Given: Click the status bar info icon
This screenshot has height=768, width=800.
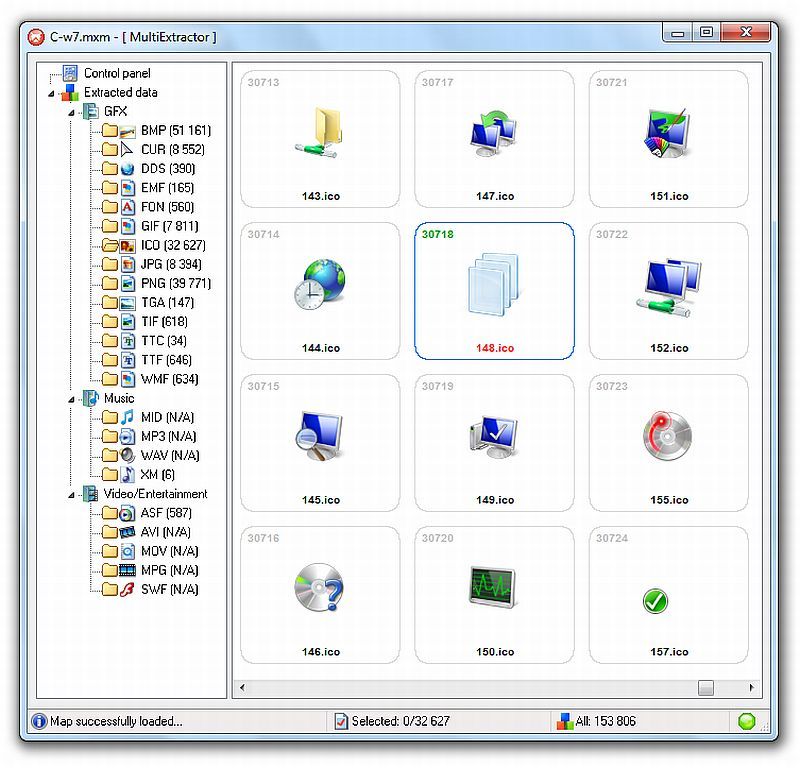Looking at the screenshot, I should coord(39,721).
